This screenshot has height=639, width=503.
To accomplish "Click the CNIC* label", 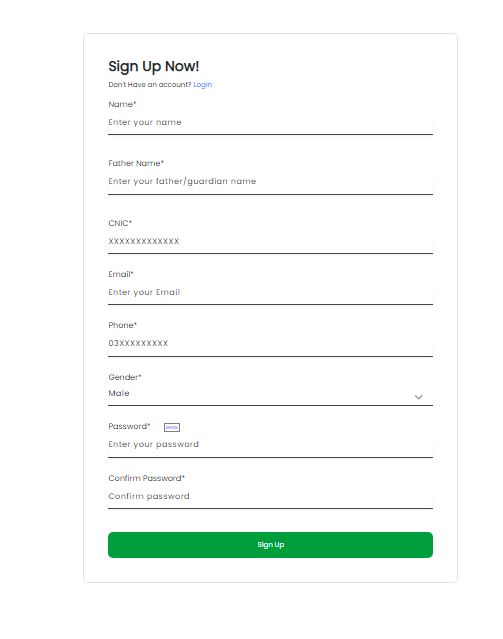I will (120, 223).
